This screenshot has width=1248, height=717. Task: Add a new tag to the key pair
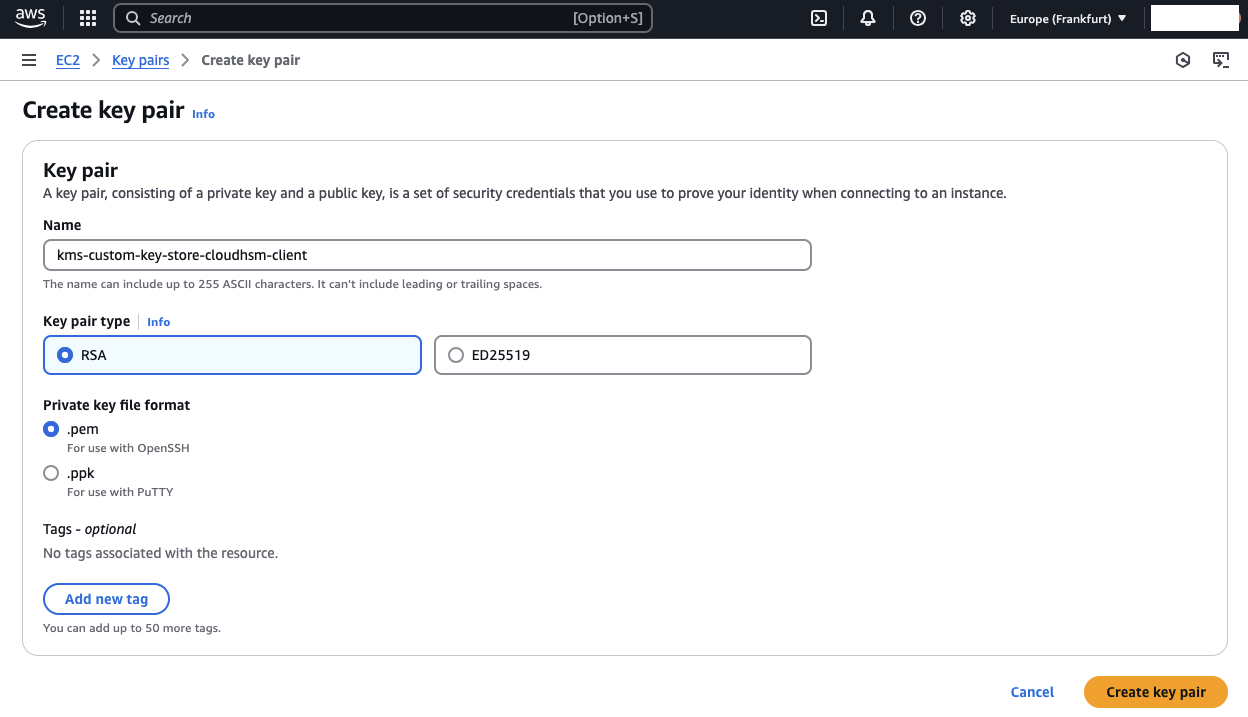pyautogui.click(x=106, y=598)
